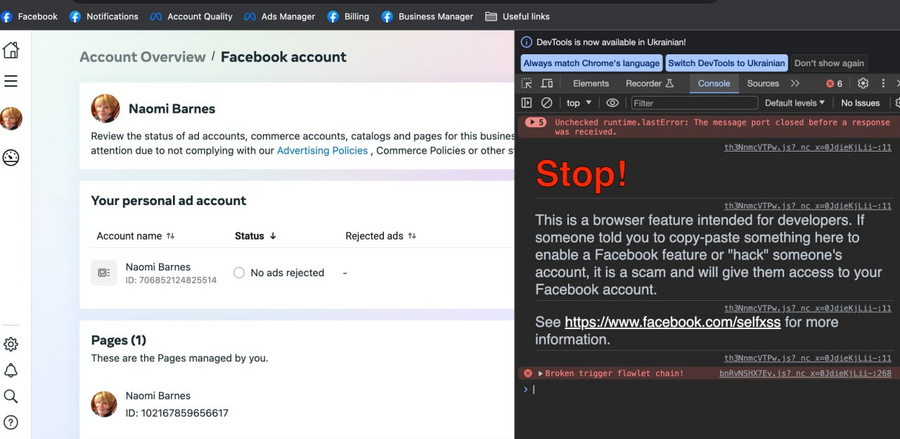Open the hamburger menu in left sidebar
The width and height of the screenshot is (900, 439).
(x=11, y=81)
